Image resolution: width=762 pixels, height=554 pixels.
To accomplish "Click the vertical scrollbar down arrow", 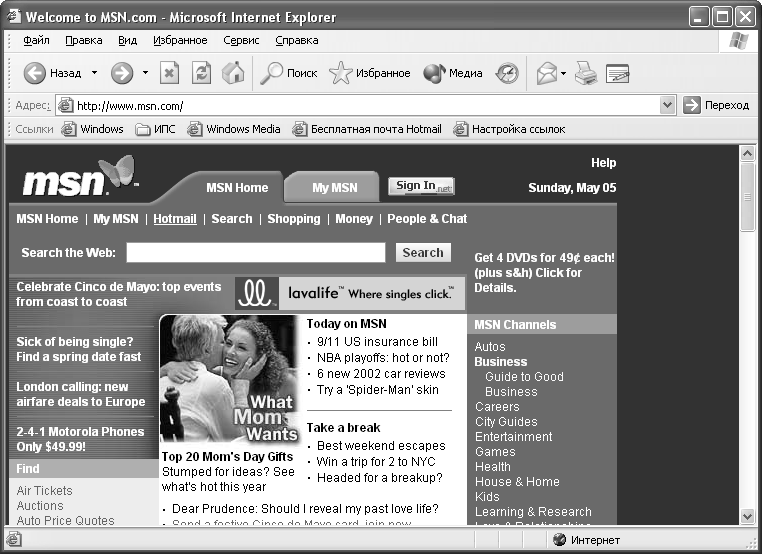I will click(747, 516).
